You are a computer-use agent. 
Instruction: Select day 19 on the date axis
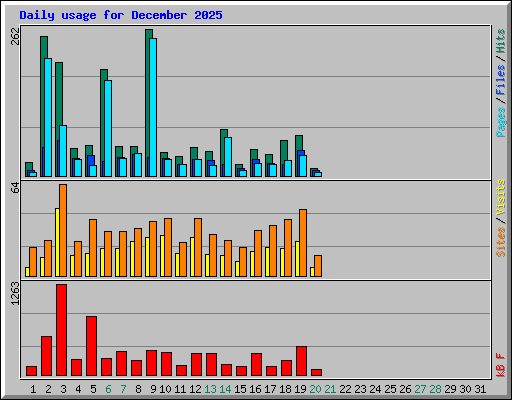(300, 389)
